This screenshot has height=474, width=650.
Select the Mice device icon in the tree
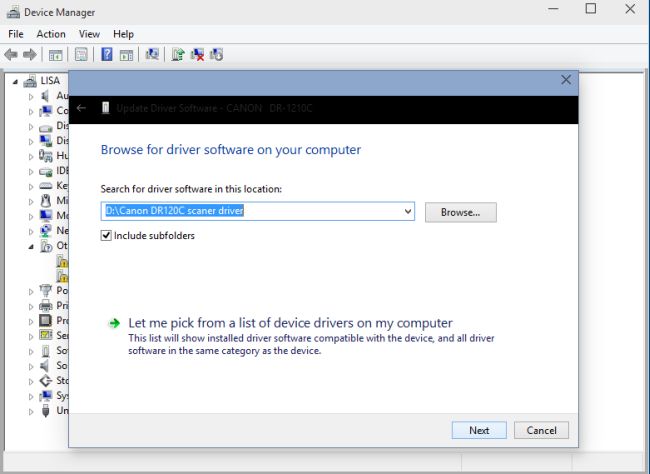pyautogui.click(x=46, y=201)
